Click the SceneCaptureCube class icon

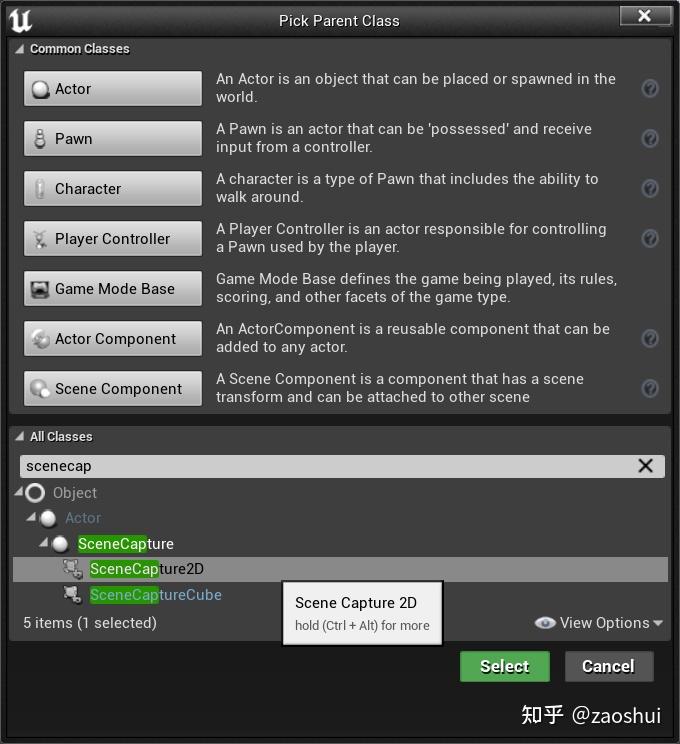tap(72, 595)
